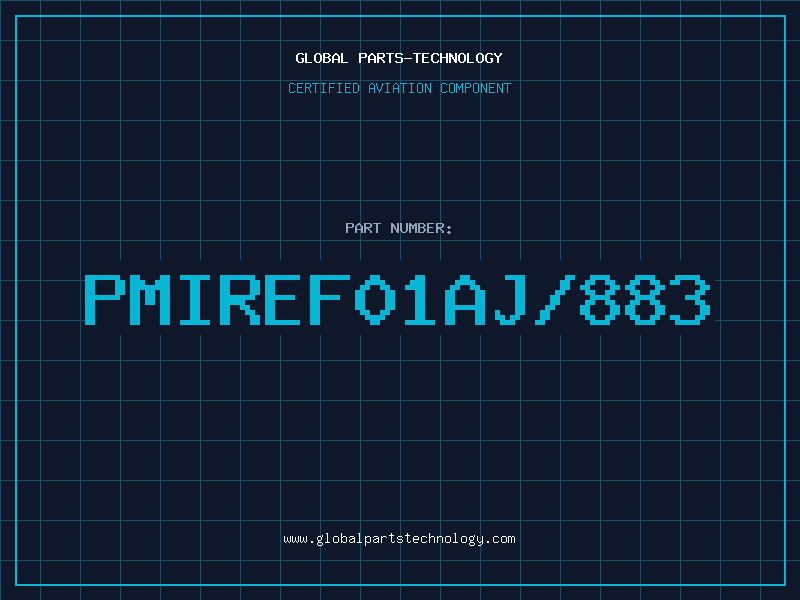Click the 'PART NUMBER:' label
The height and width of the screenshot is (600, 800).
pos(399,228)
